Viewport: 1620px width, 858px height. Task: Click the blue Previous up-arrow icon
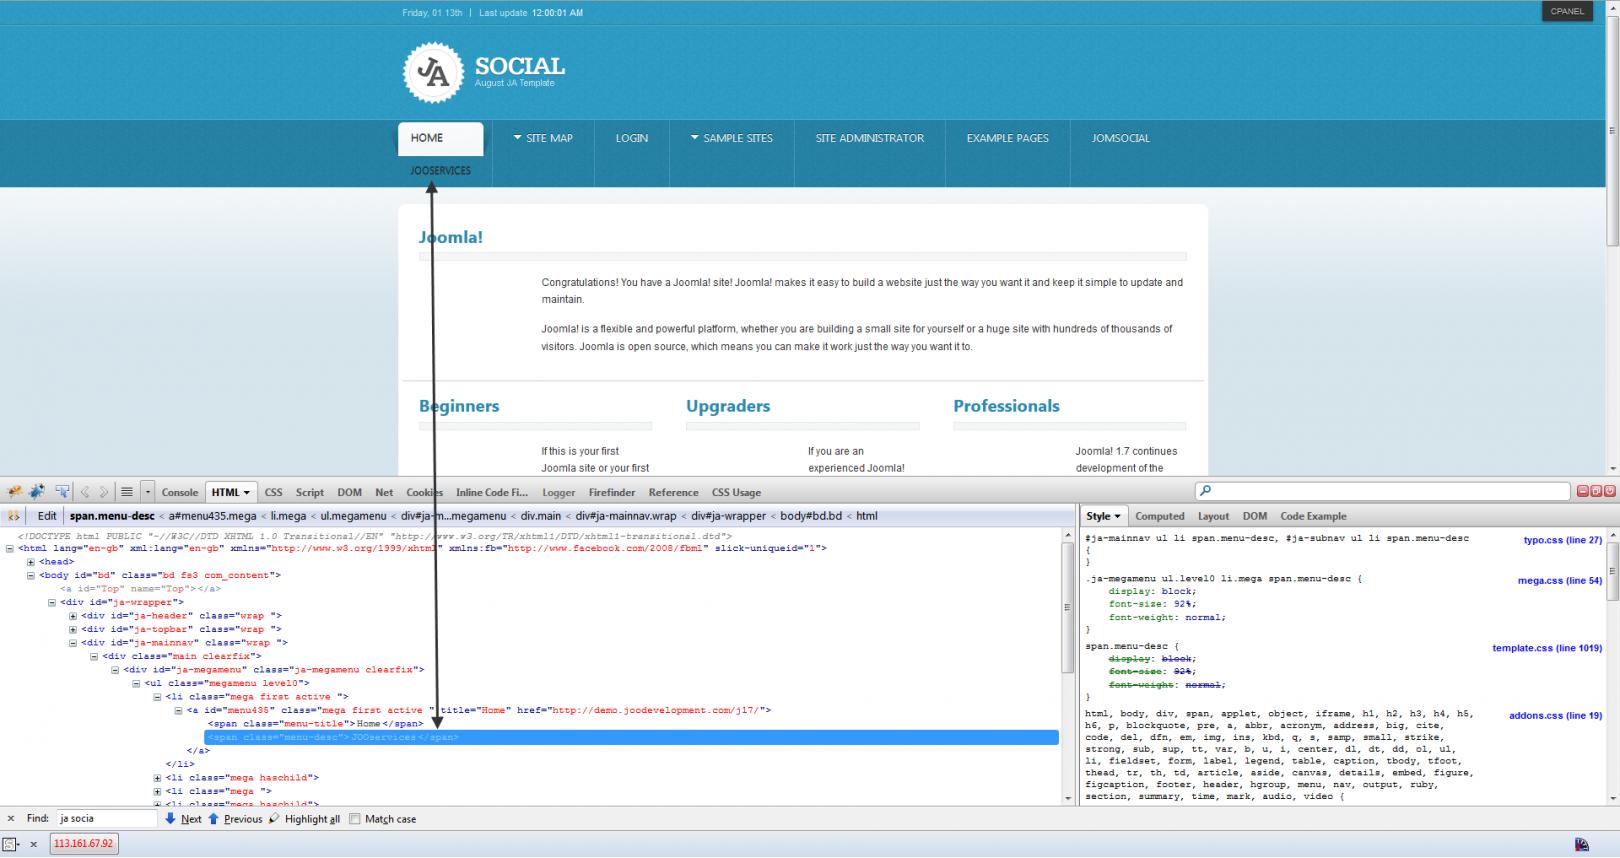[x=213, y=819]
